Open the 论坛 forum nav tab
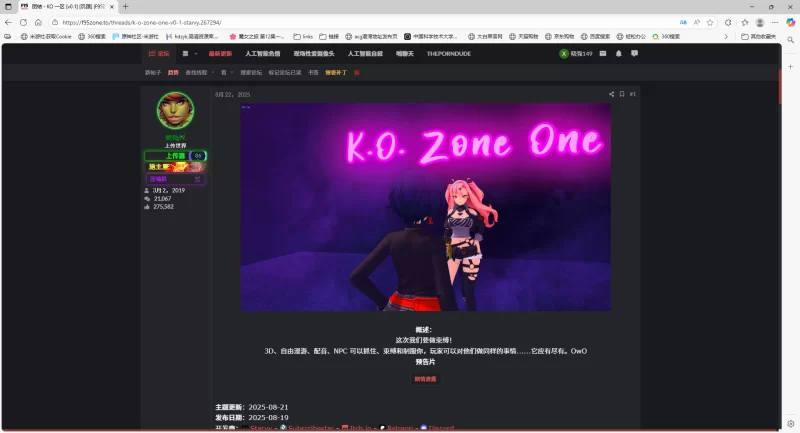Screen dimensions: 800x433 tap(159, 54)
